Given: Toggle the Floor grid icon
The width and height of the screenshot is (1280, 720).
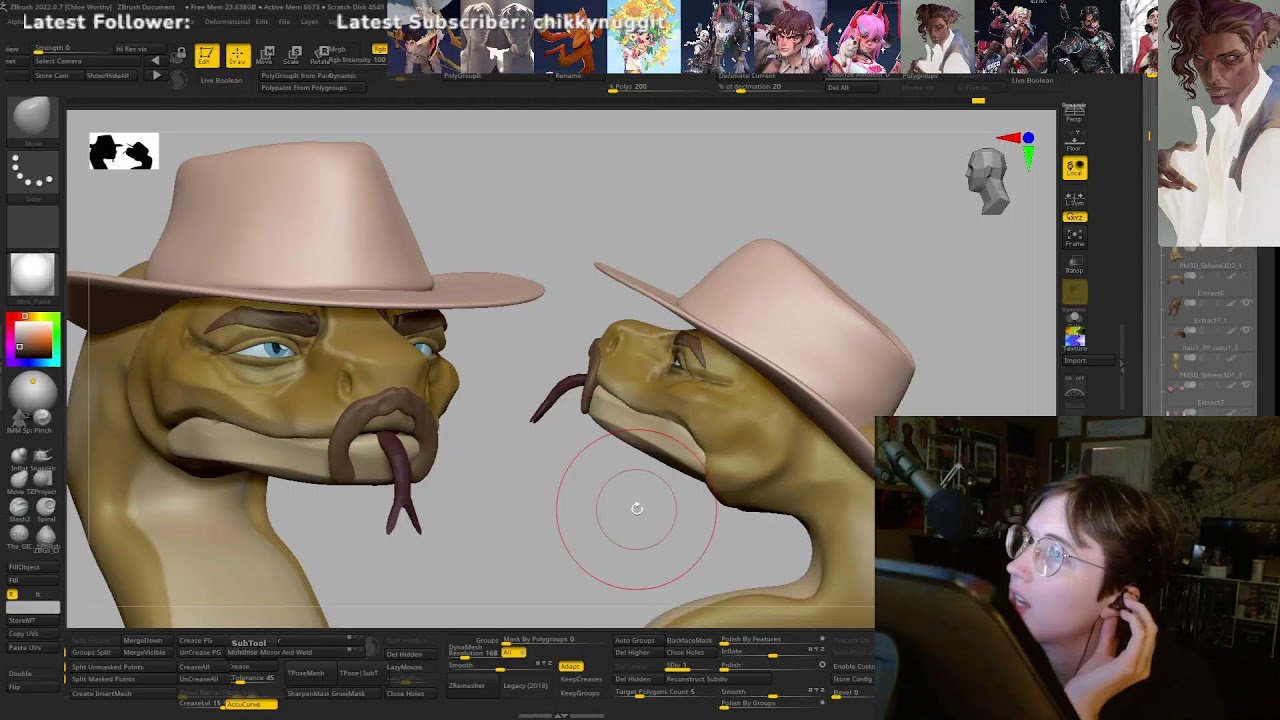Looking at the screenshot, I should coord(1074,141).
